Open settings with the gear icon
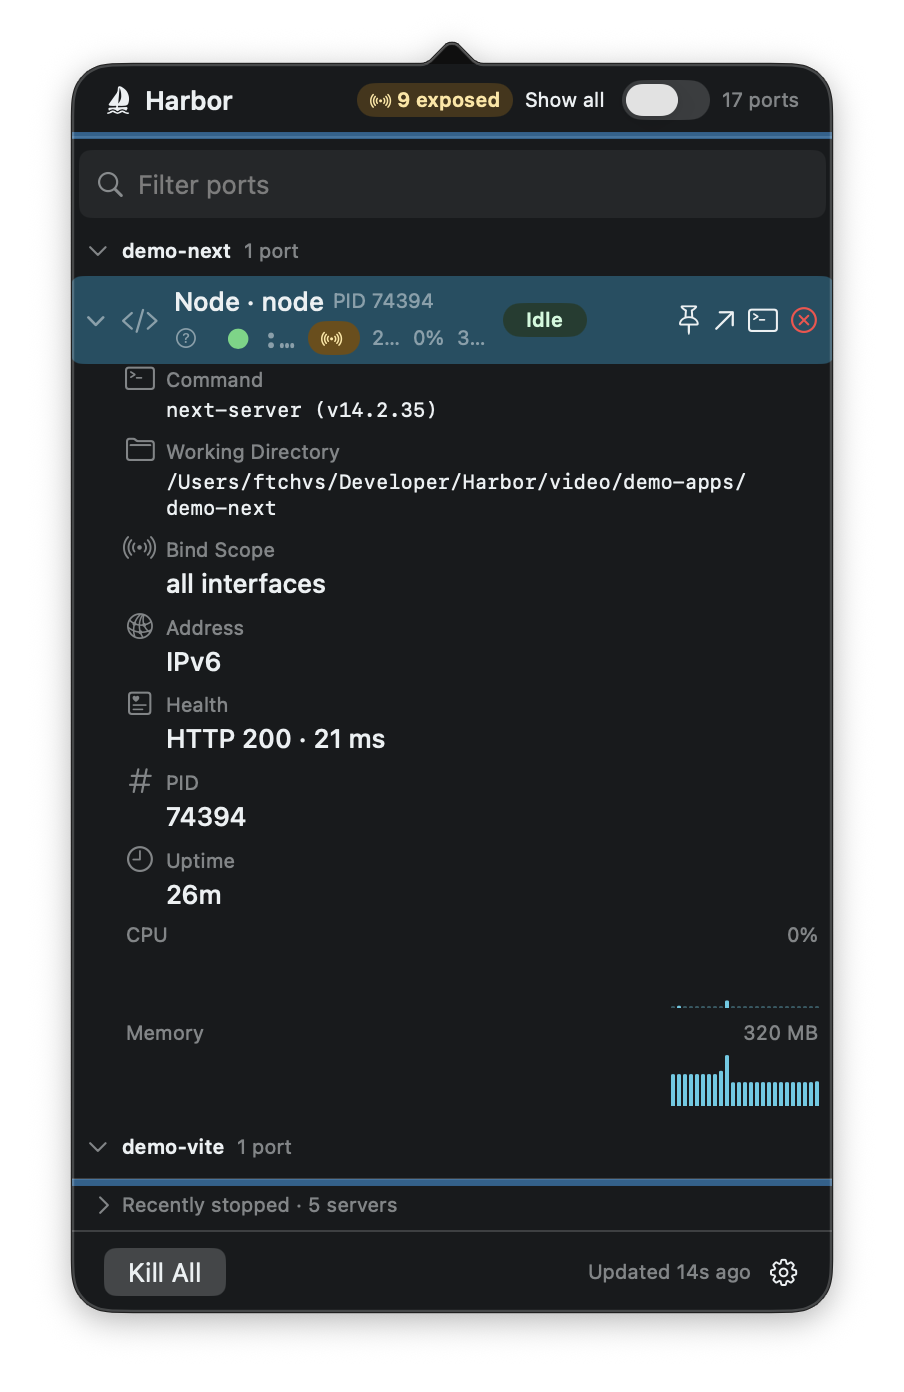This screenshot has width=904, height=1392. pyautogui.click(x=784, y=1272)
